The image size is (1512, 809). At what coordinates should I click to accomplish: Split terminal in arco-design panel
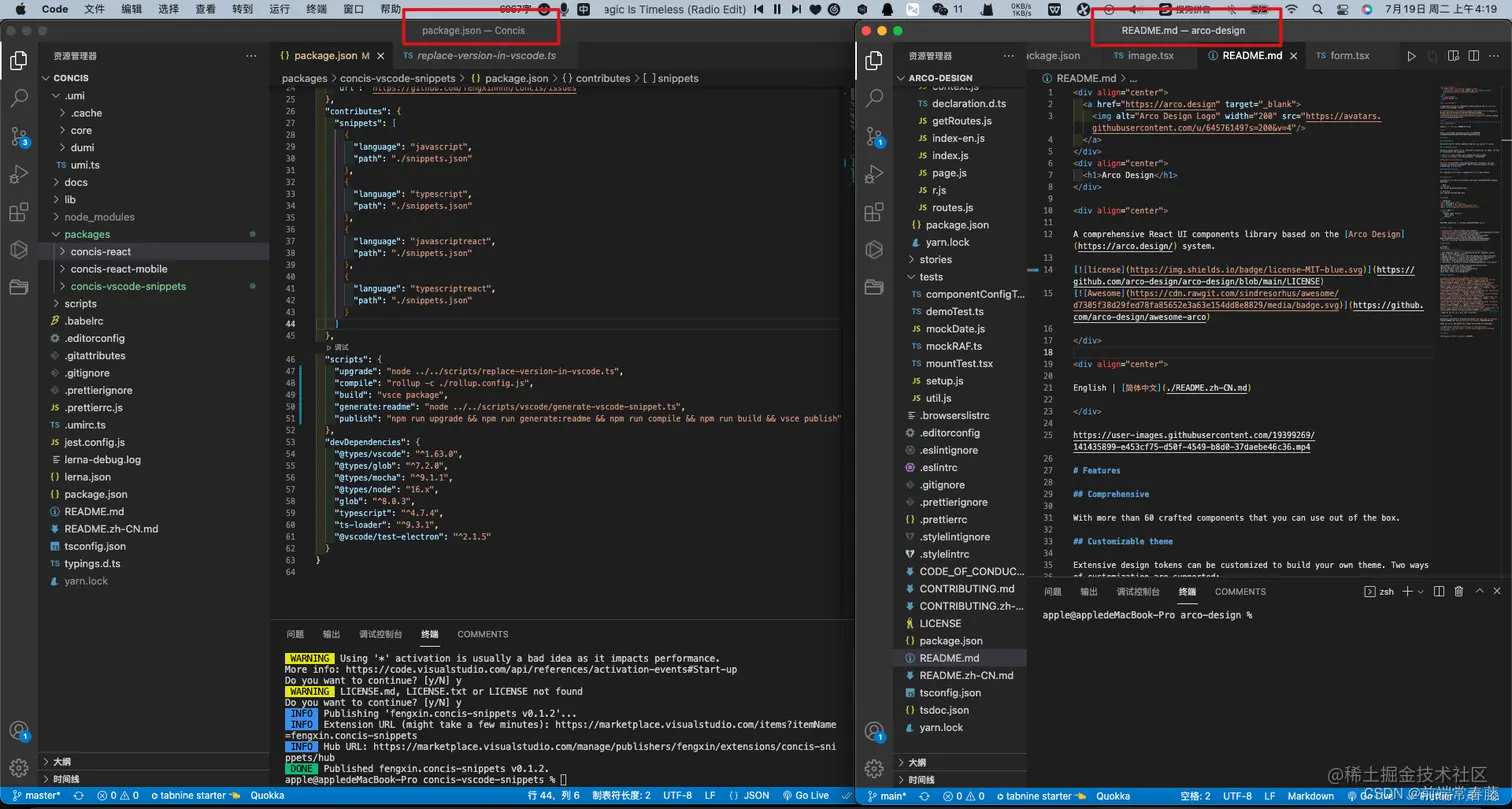pos(1439,592)
